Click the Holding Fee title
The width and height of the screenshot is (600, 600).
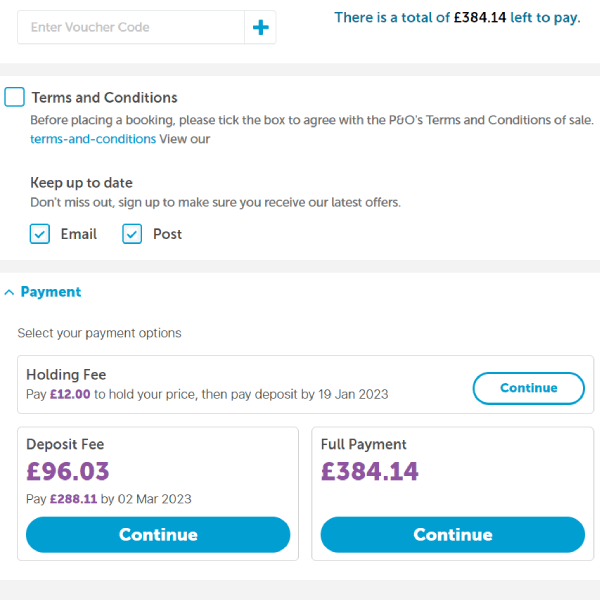(66, 375)
